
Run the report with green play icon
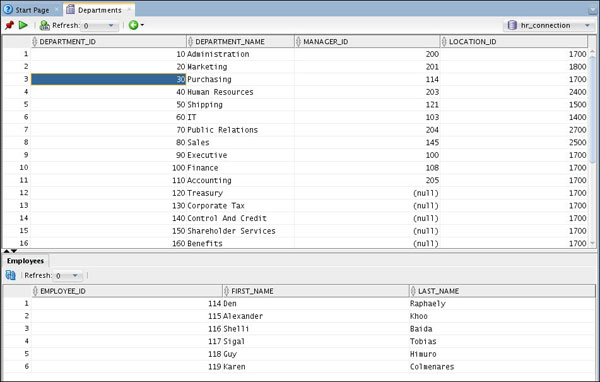(23, 25)
